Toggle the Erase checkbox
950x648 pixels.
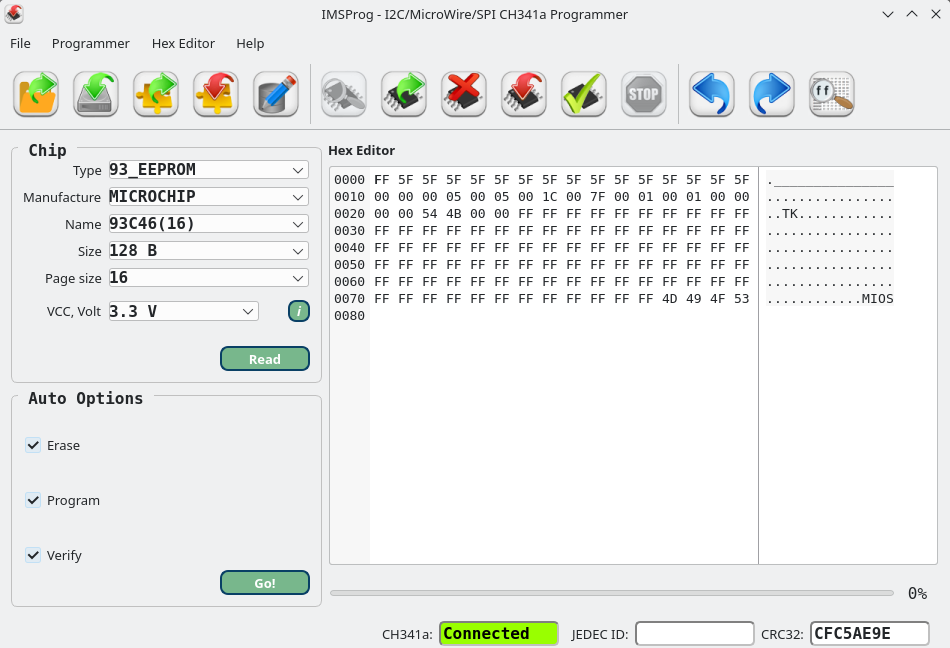pyautogui.click(x=33, y=445)
